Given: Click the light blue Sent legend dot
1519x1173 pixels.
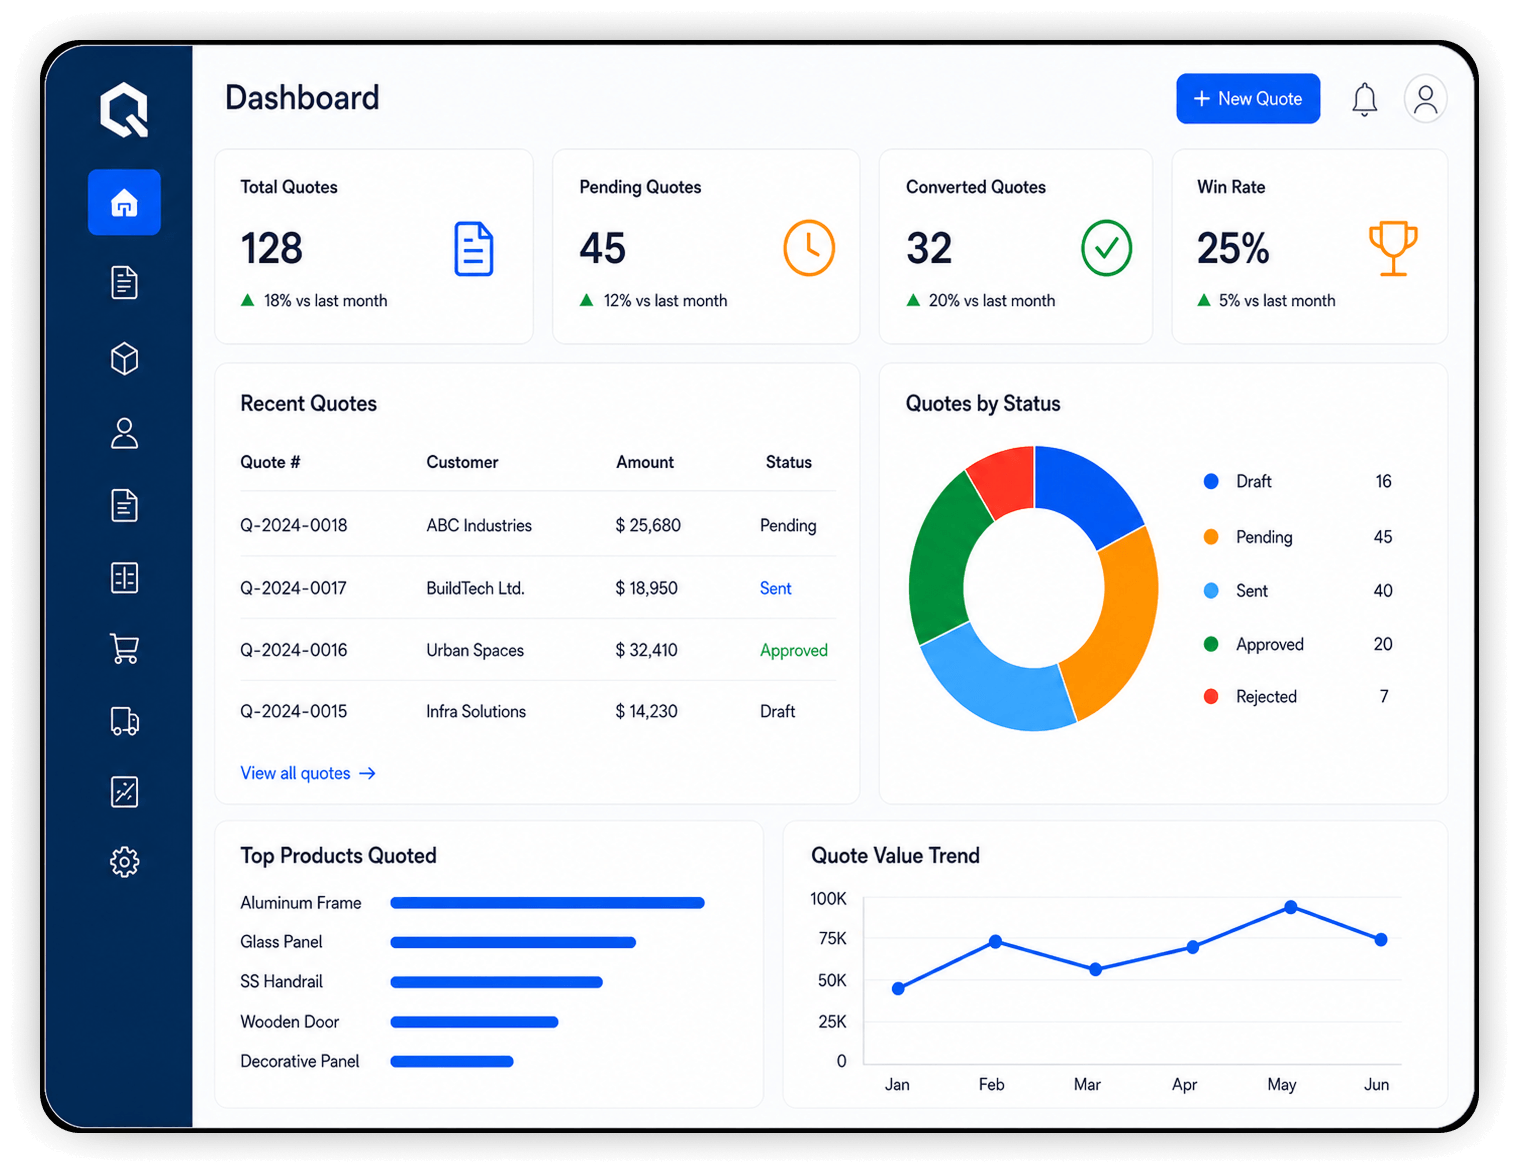Looking at the screenshot, I should pos(1211,591).
